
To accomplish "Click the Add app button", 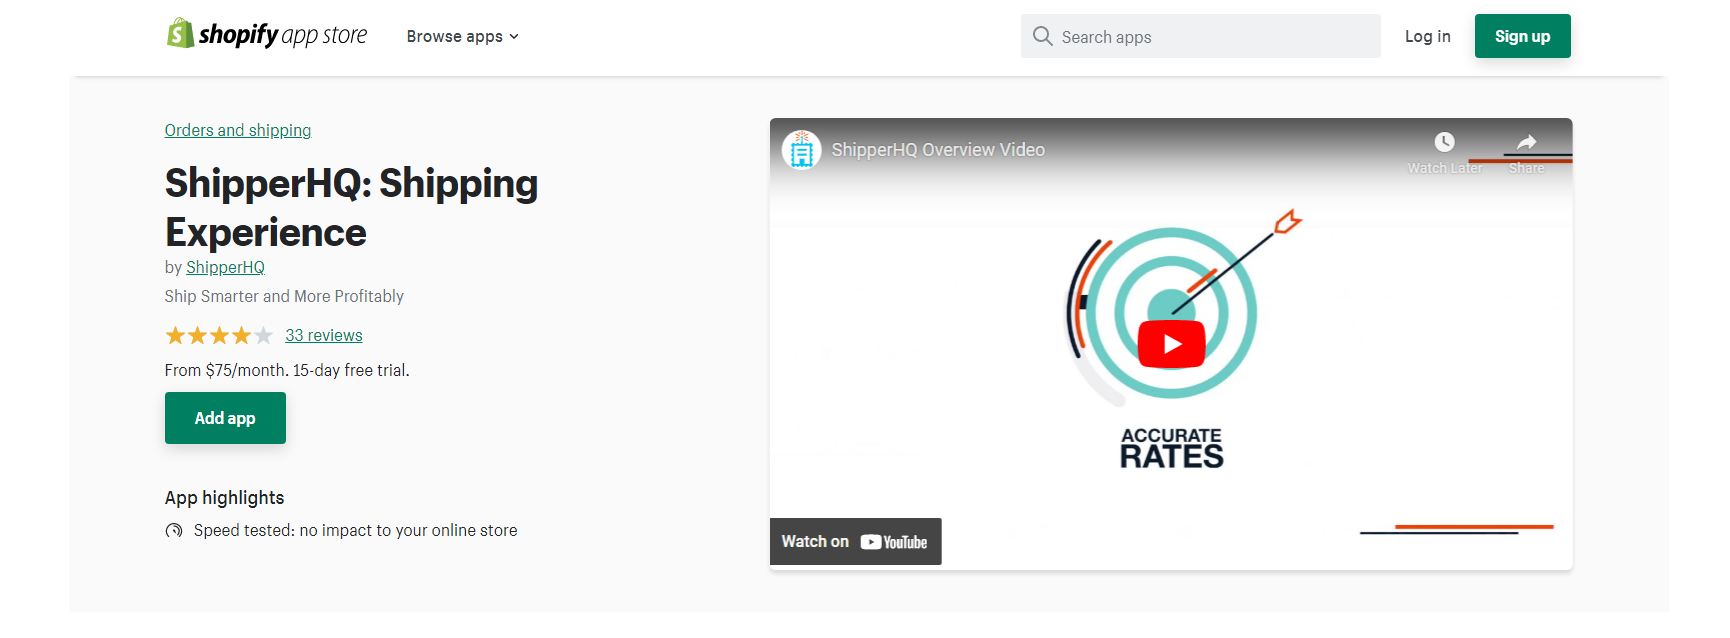I will point(225,418).
